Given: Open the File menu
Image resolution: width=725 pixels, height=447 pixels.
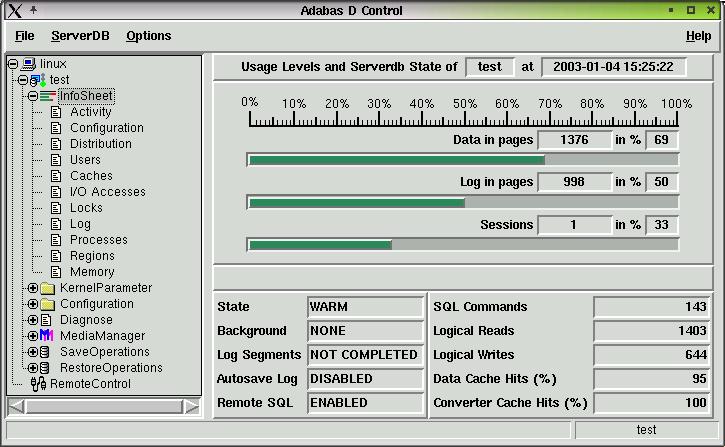Looking at the screenshot, I should (25, 36).
